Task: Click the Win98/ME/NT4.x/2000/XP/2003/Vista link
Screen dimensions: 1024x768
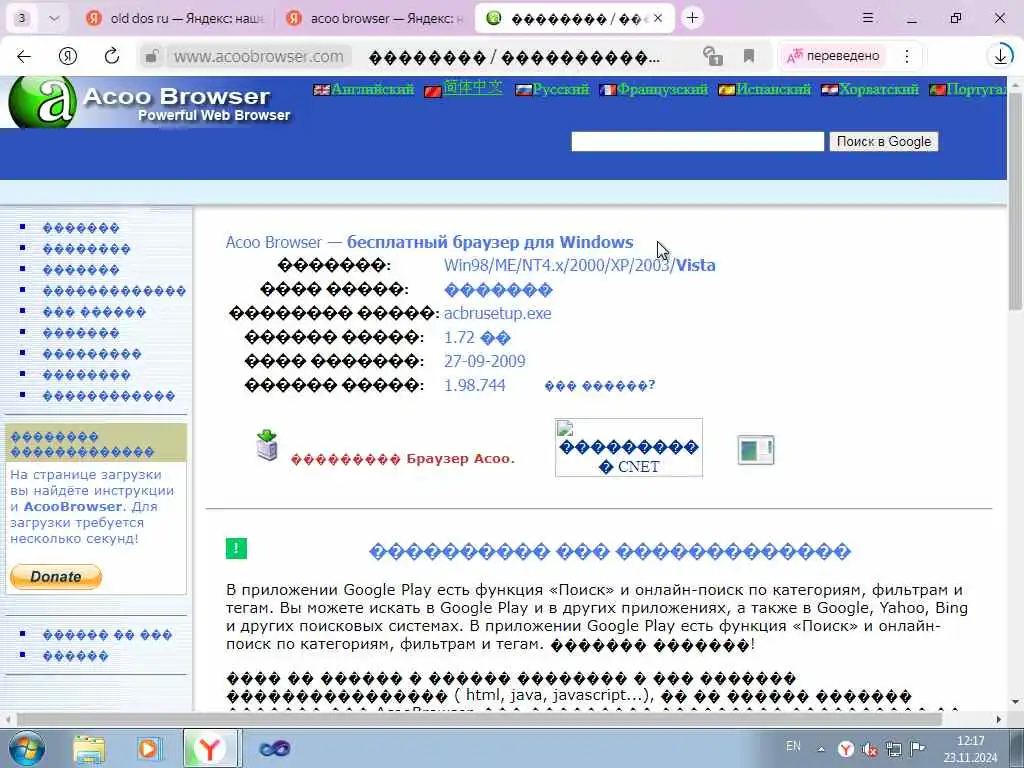Action: pos(580,265)
